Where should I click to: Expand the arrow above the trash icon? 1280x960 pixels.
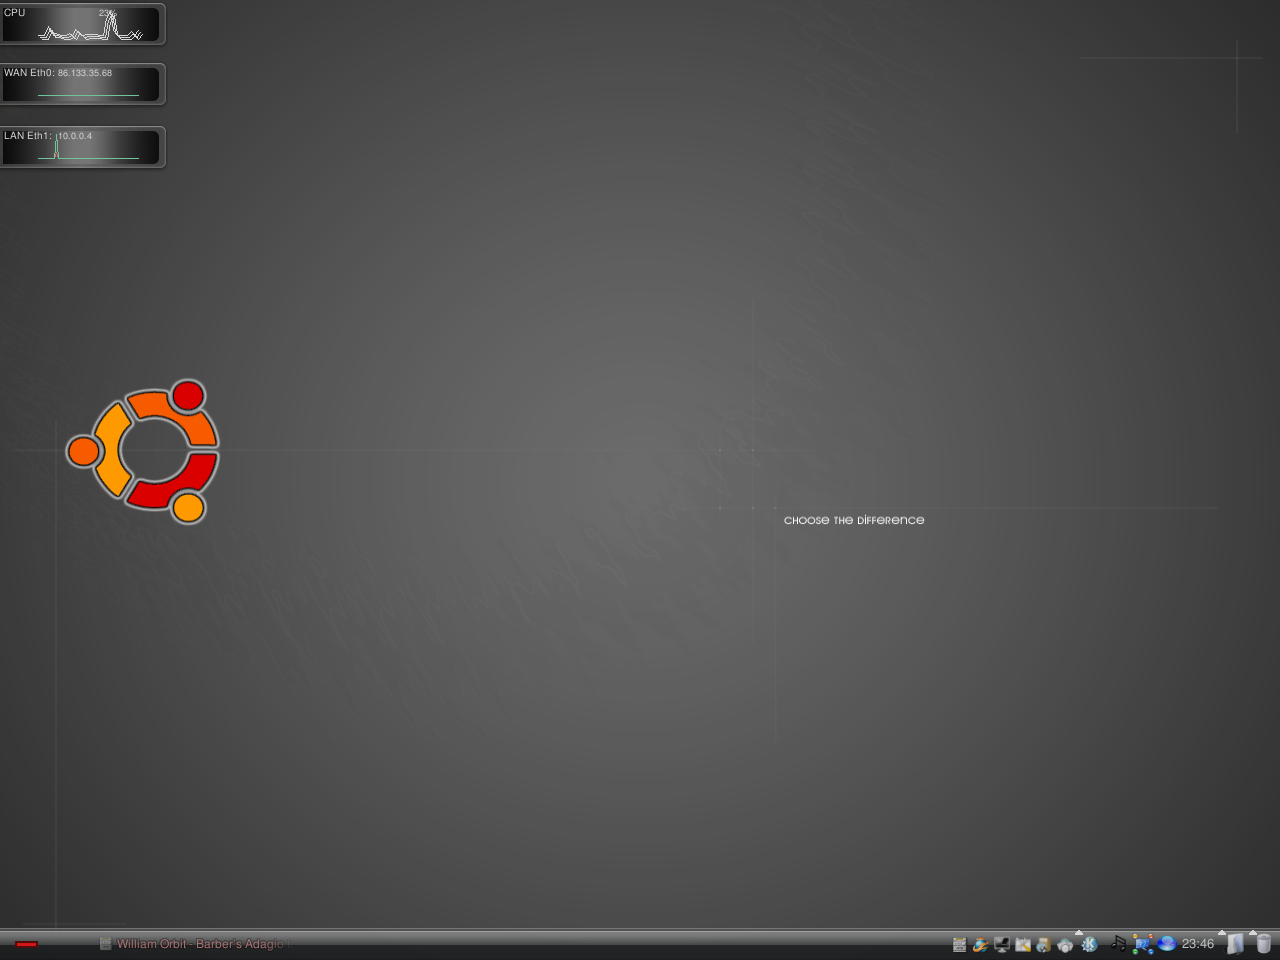(1253, 932)
